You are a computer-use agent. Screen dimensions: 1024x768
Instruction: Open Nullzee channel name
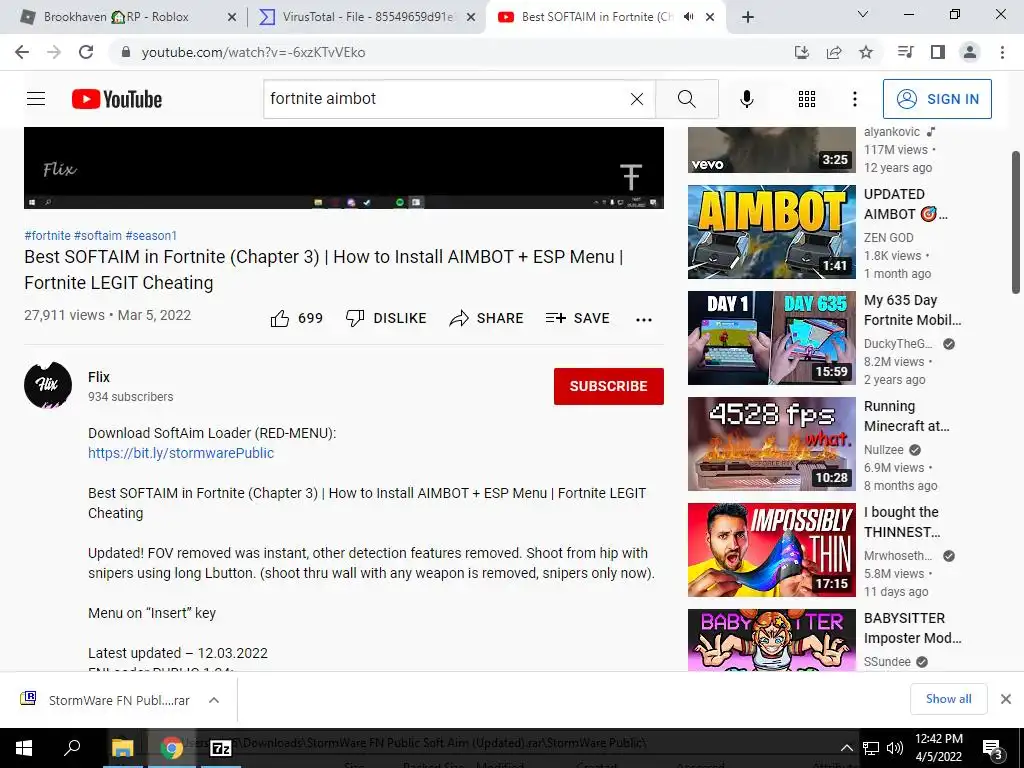tap(884, 450)
